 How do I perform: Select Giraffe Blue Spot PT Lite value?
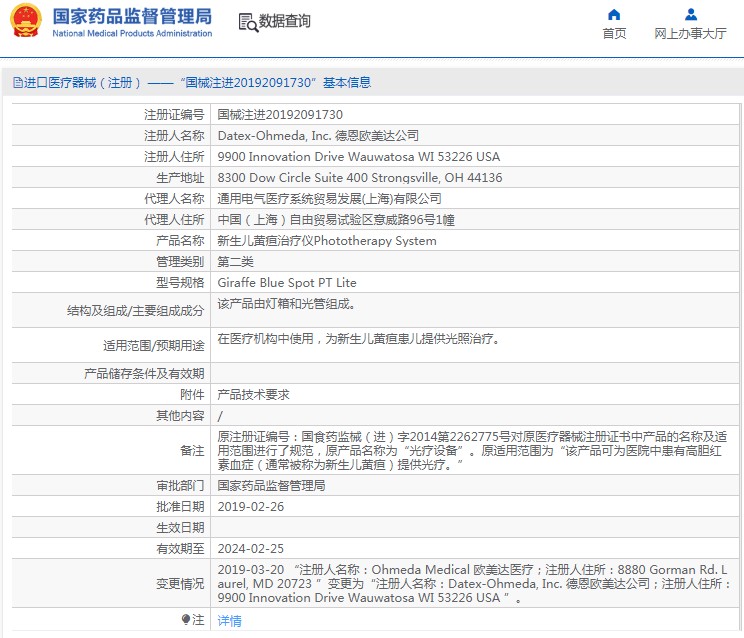[287, 283]
